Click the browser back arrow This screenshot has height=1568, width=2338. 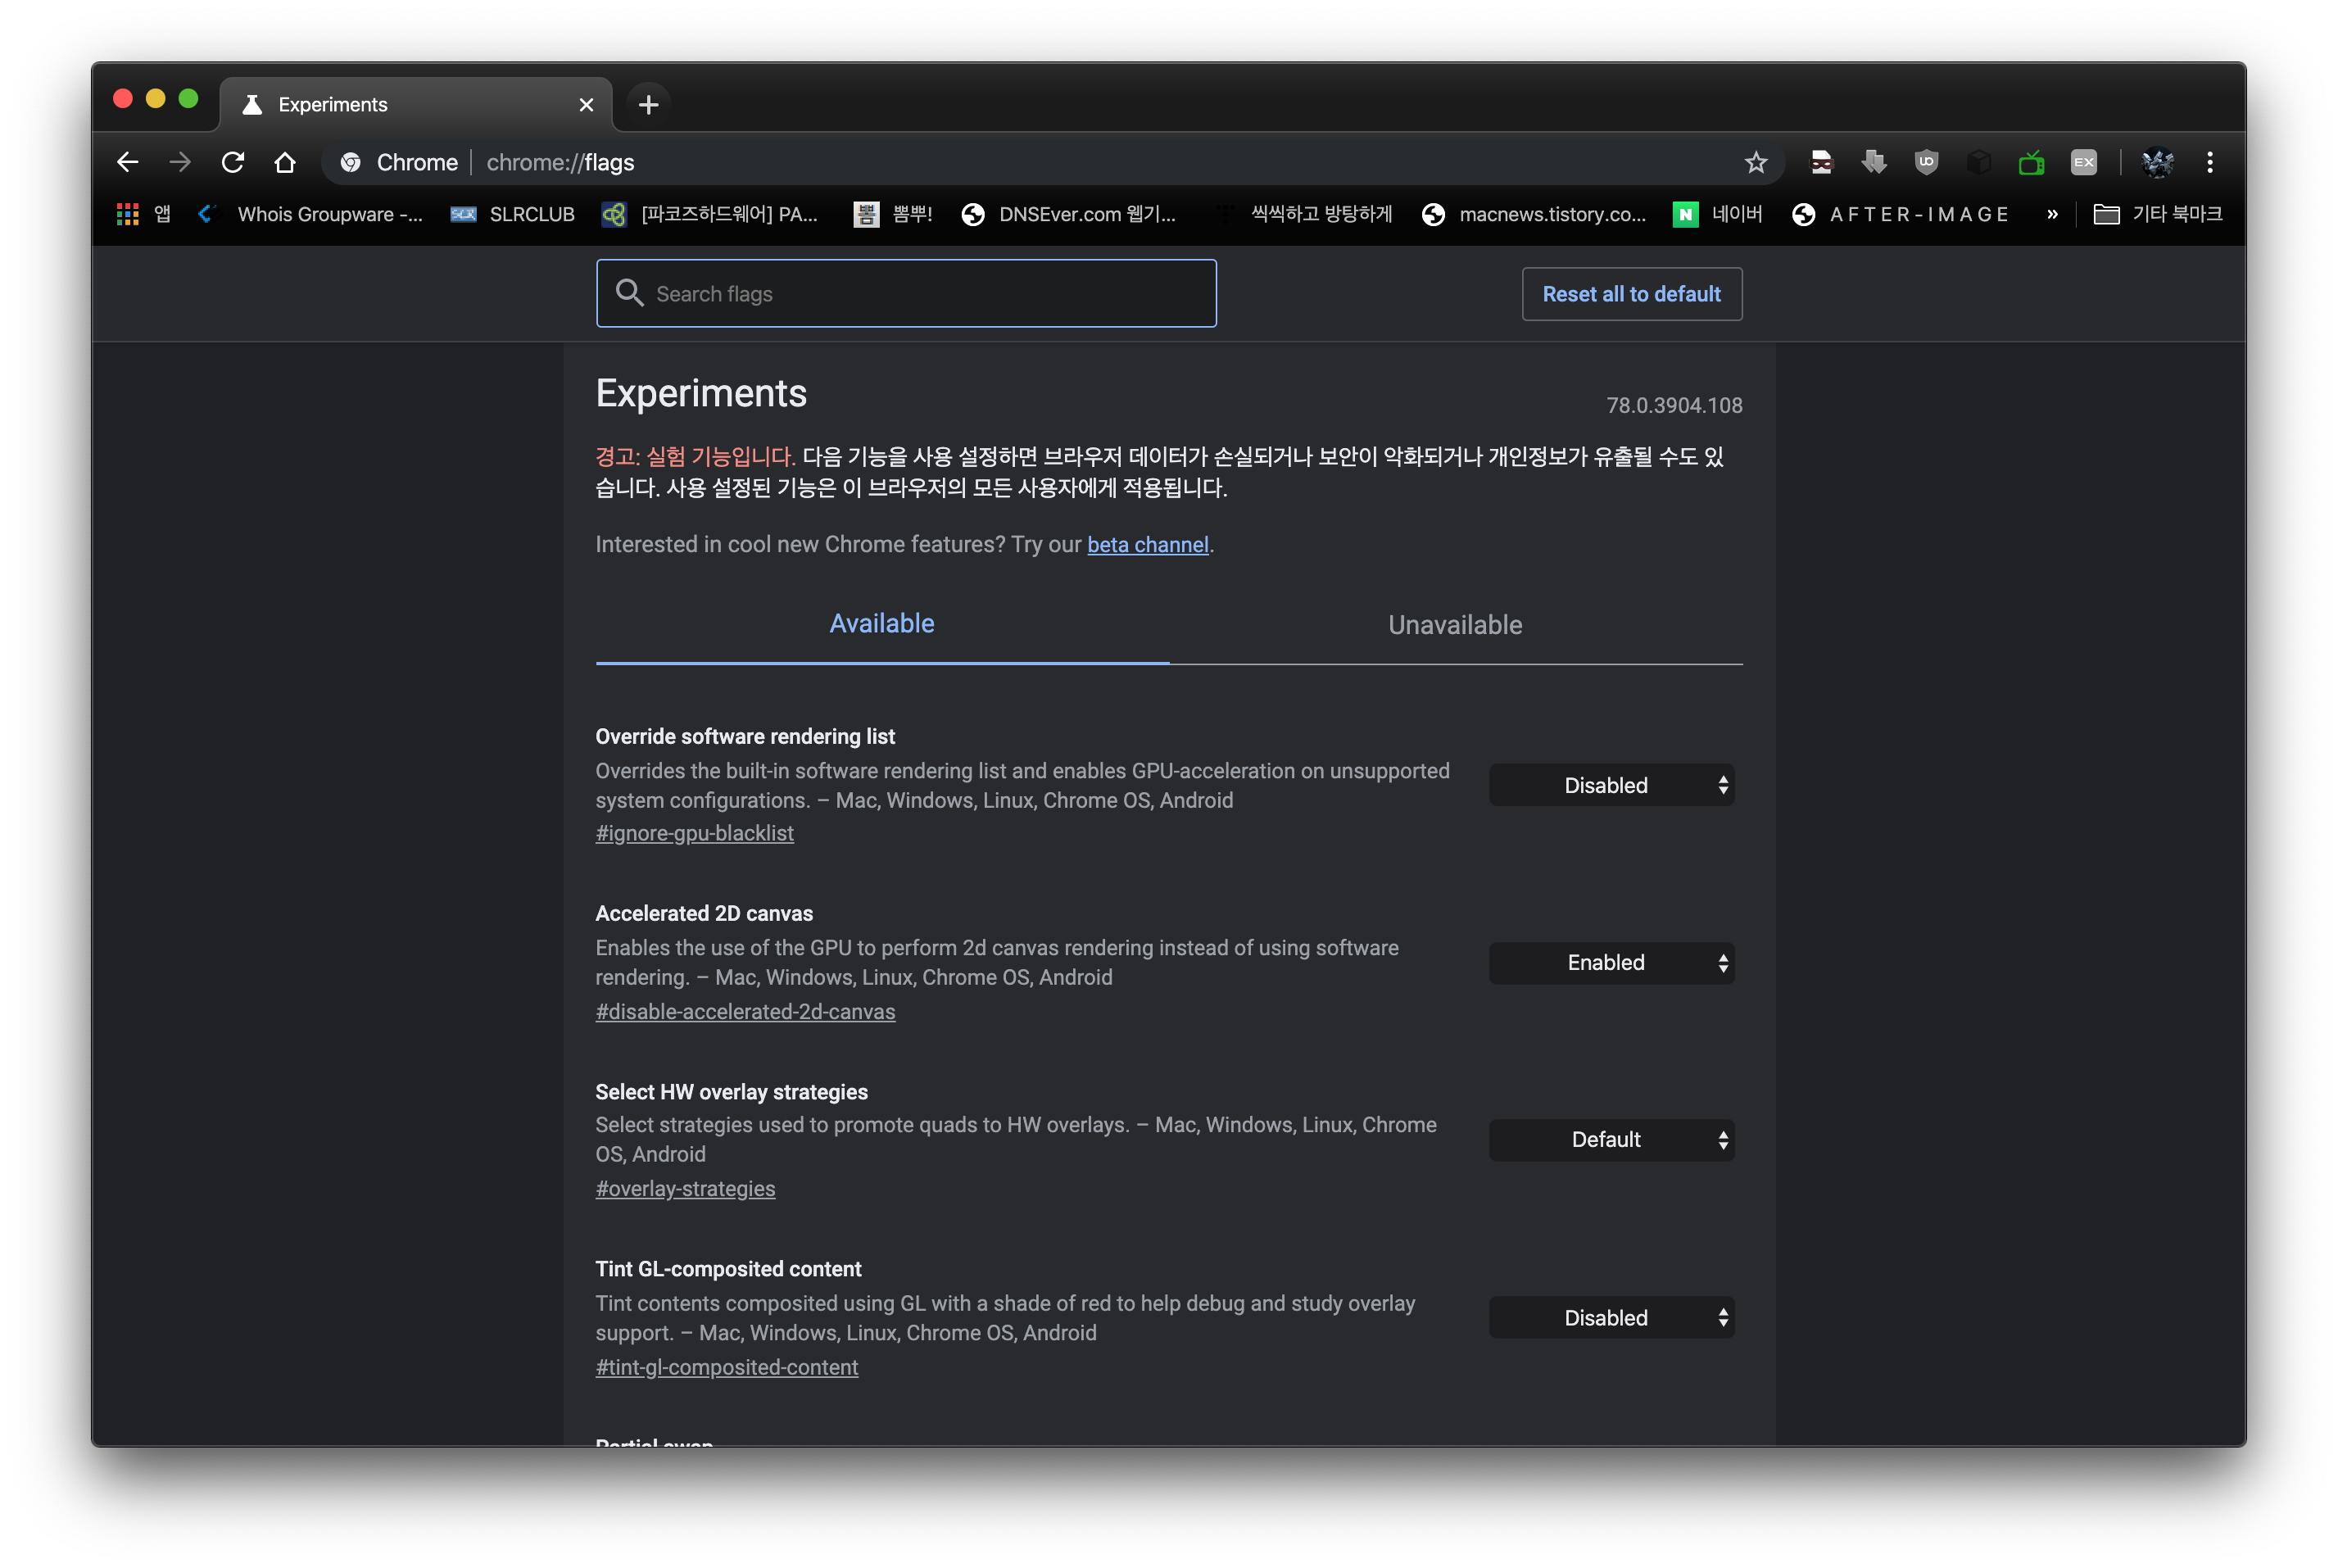(x=127, y=162)
